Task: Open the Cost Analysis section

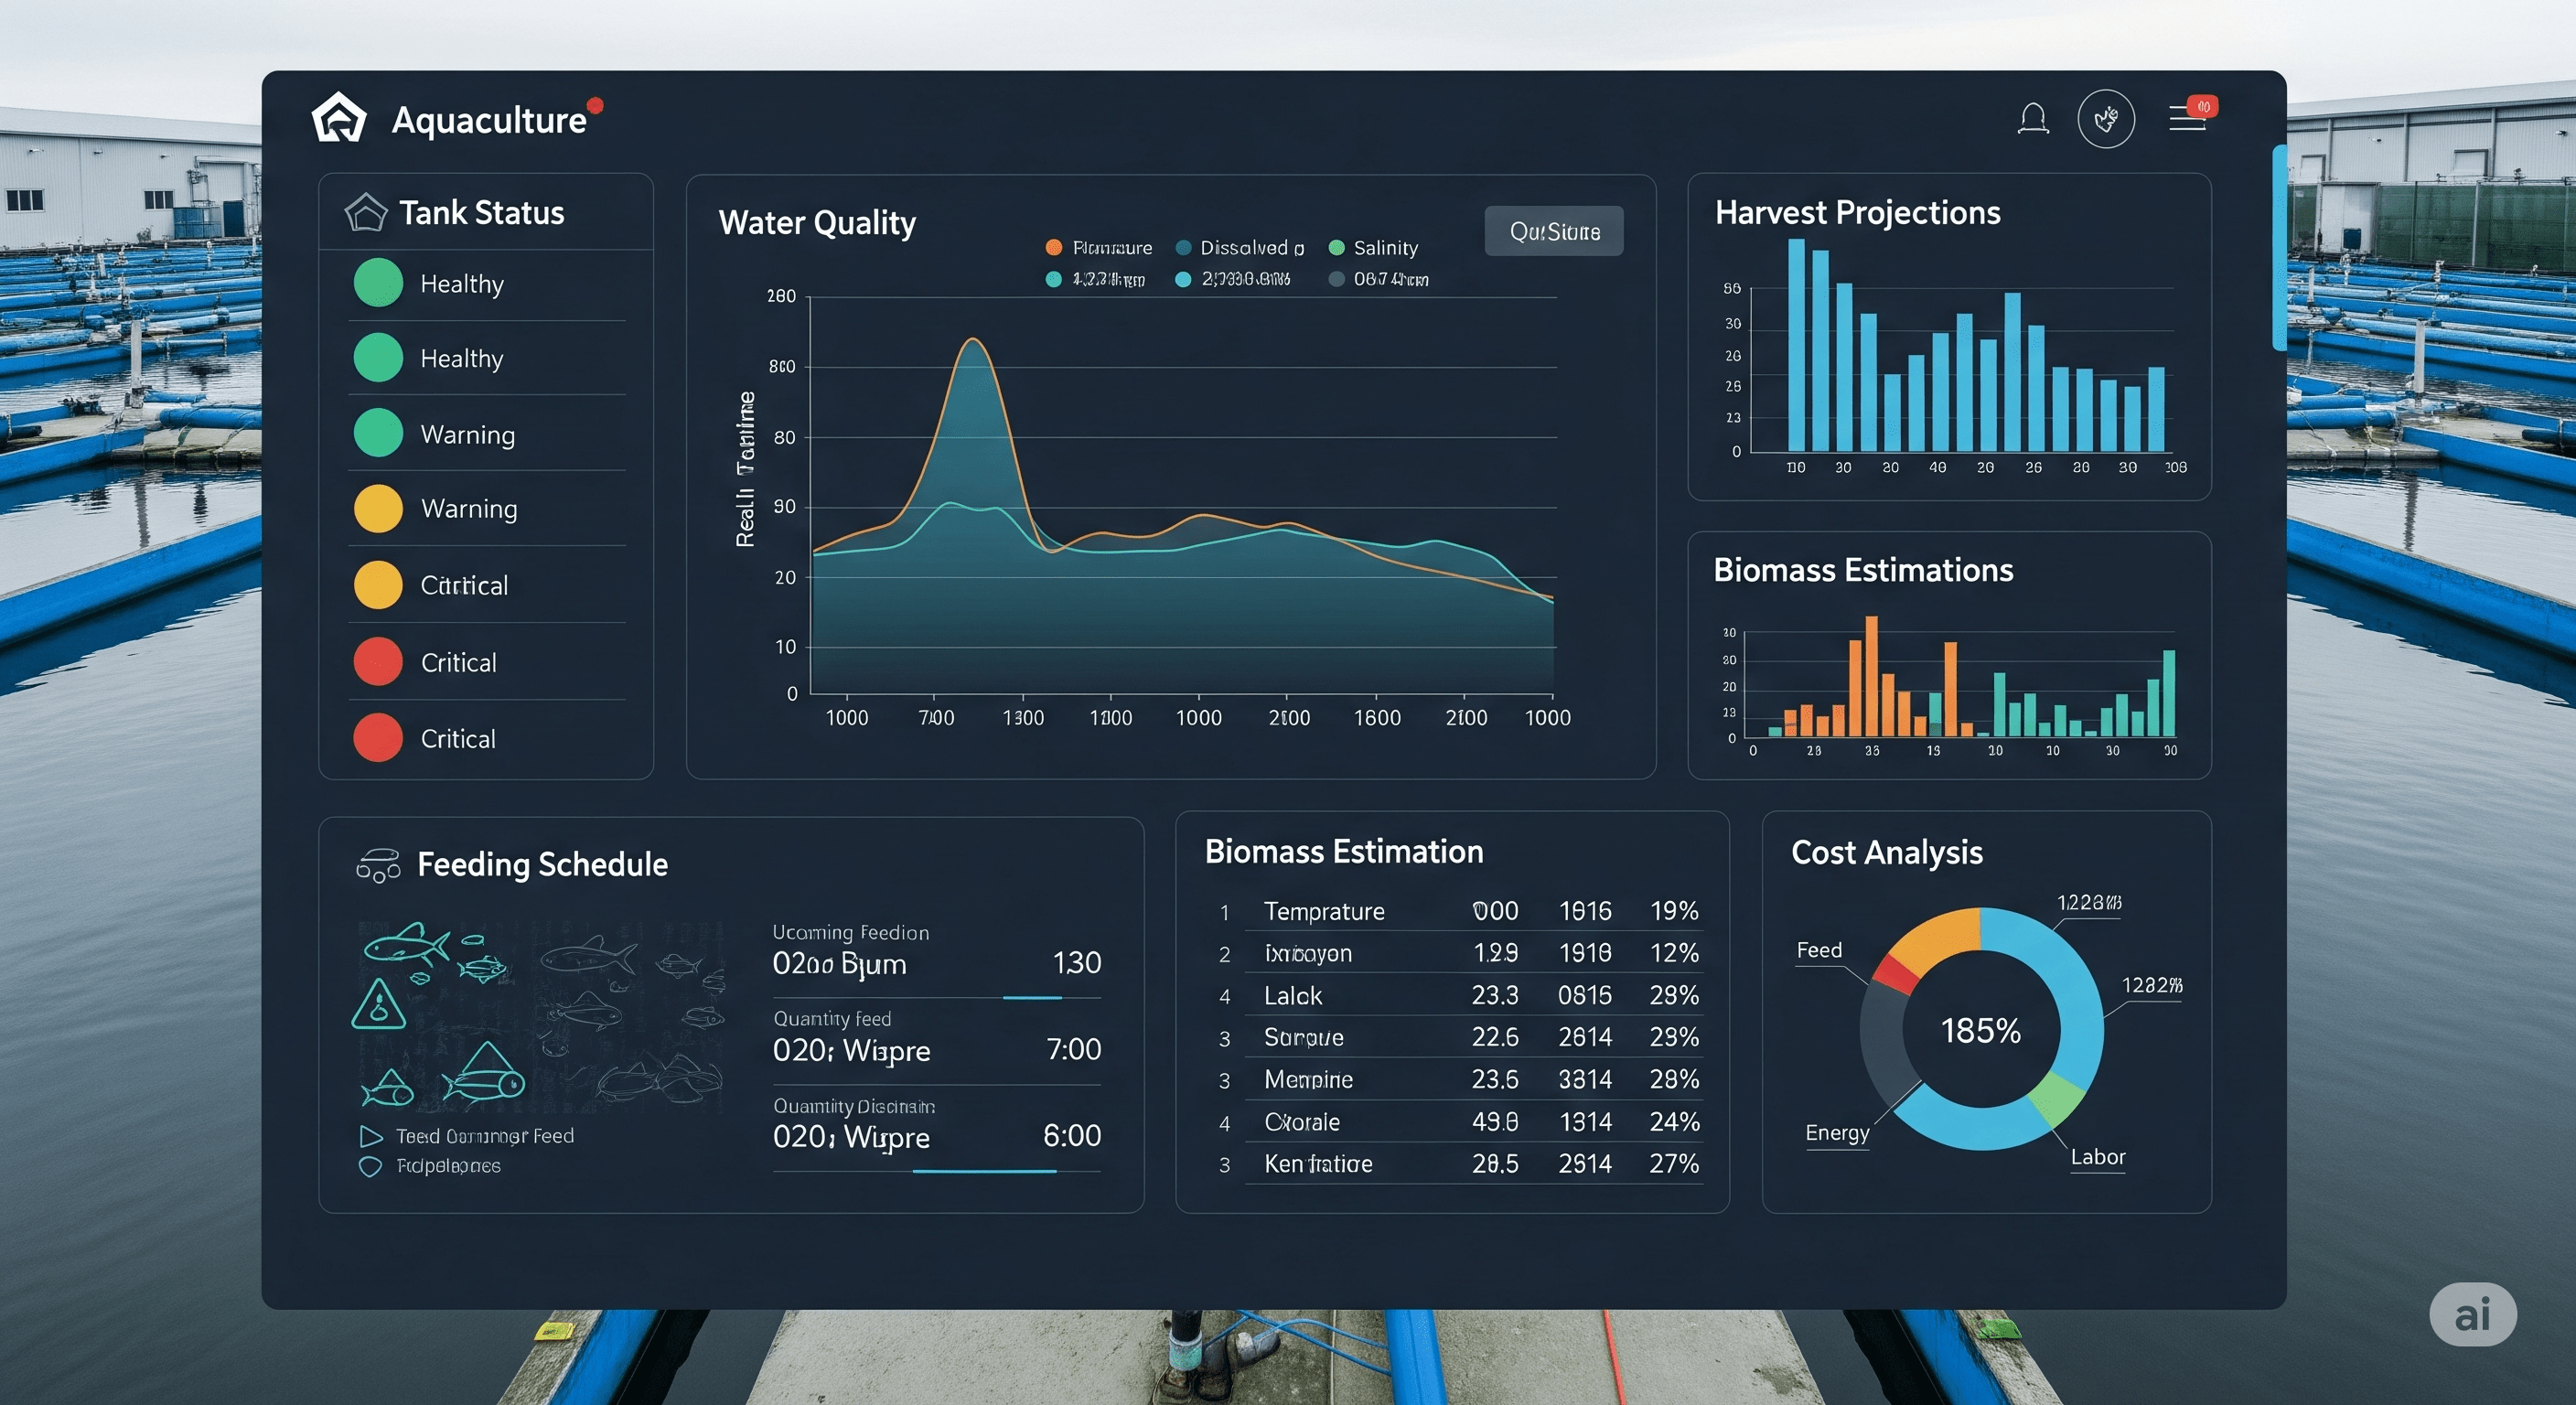Action: coord(1886,852)
